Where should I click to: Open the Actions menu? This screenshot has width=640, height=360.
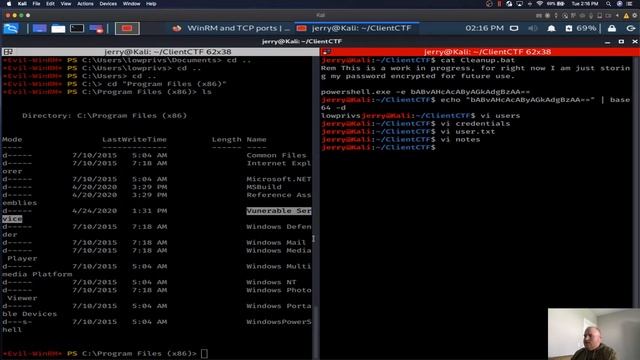pos(85,4)
